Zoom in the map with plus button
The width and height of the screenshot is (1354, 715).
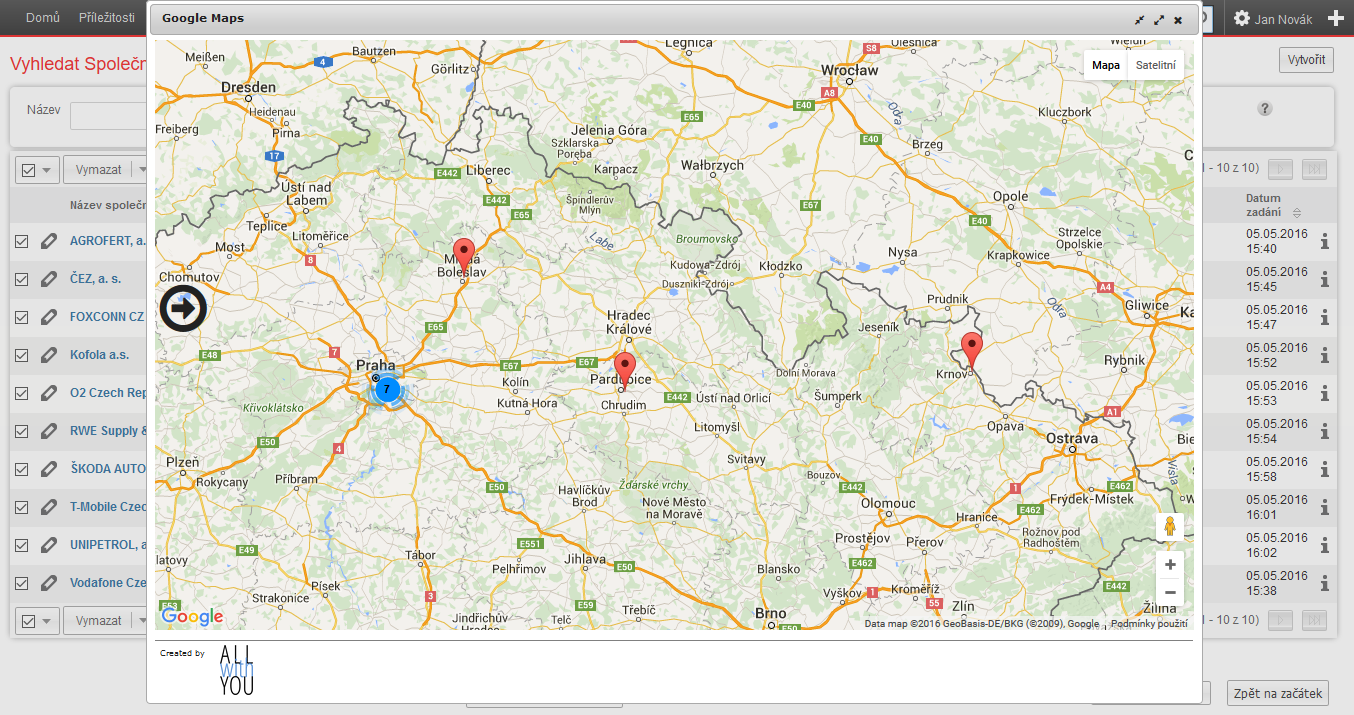click(x=1170, y=565)
